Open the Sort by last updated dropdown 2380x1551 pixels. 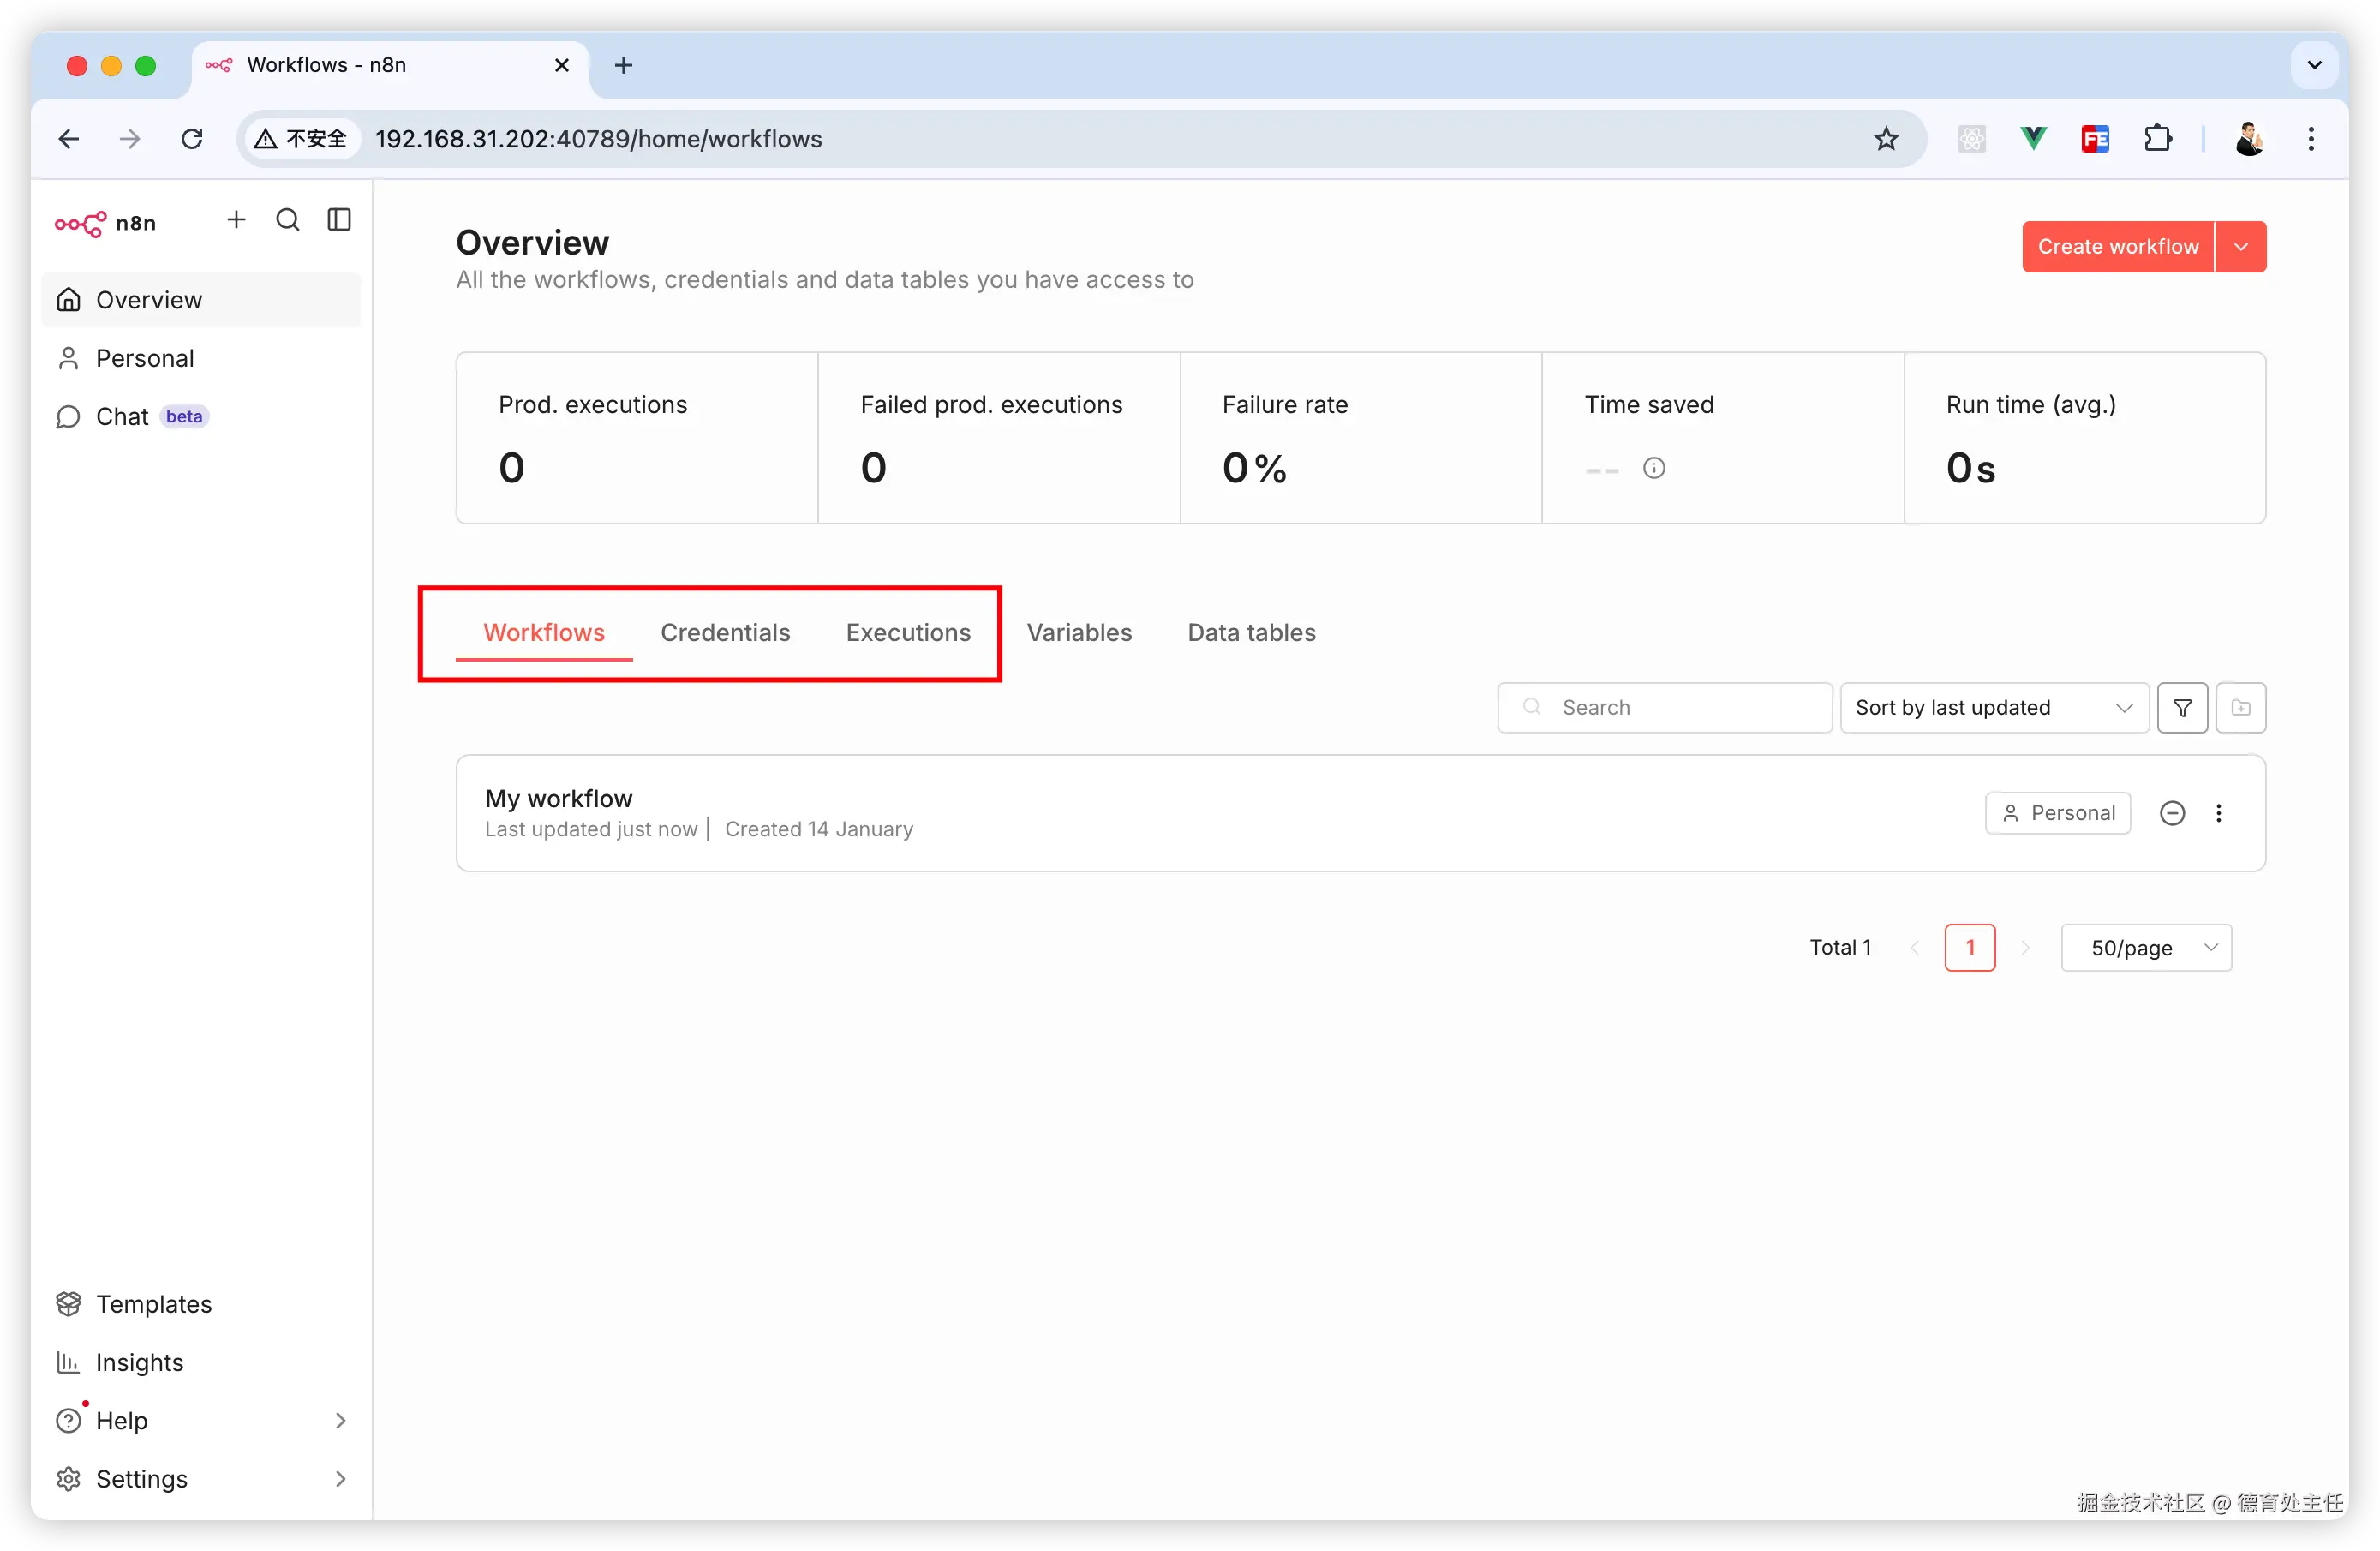(1993, 708)
